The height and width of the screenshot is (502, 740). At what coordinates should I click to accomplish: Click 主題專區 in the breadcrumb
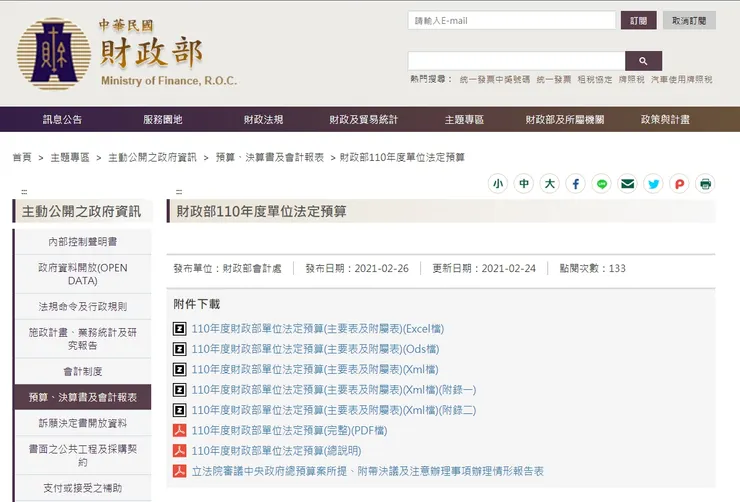(70, 158)
